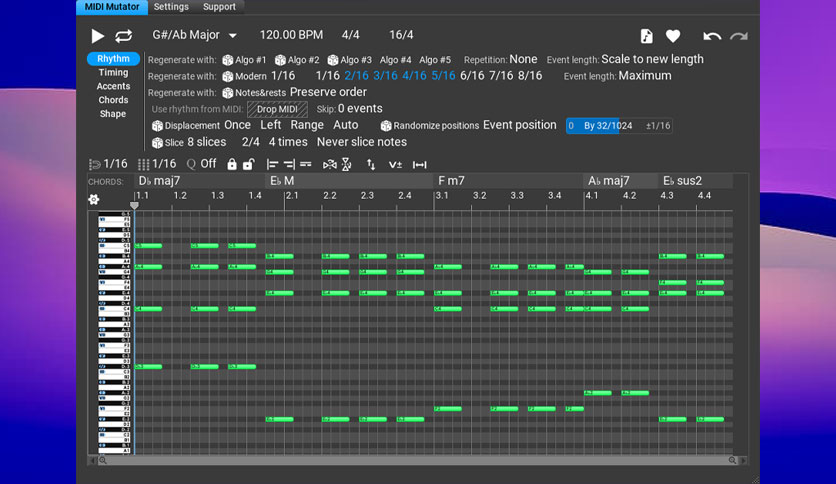
Task: Undo the last action
Action: pos(712,36)
